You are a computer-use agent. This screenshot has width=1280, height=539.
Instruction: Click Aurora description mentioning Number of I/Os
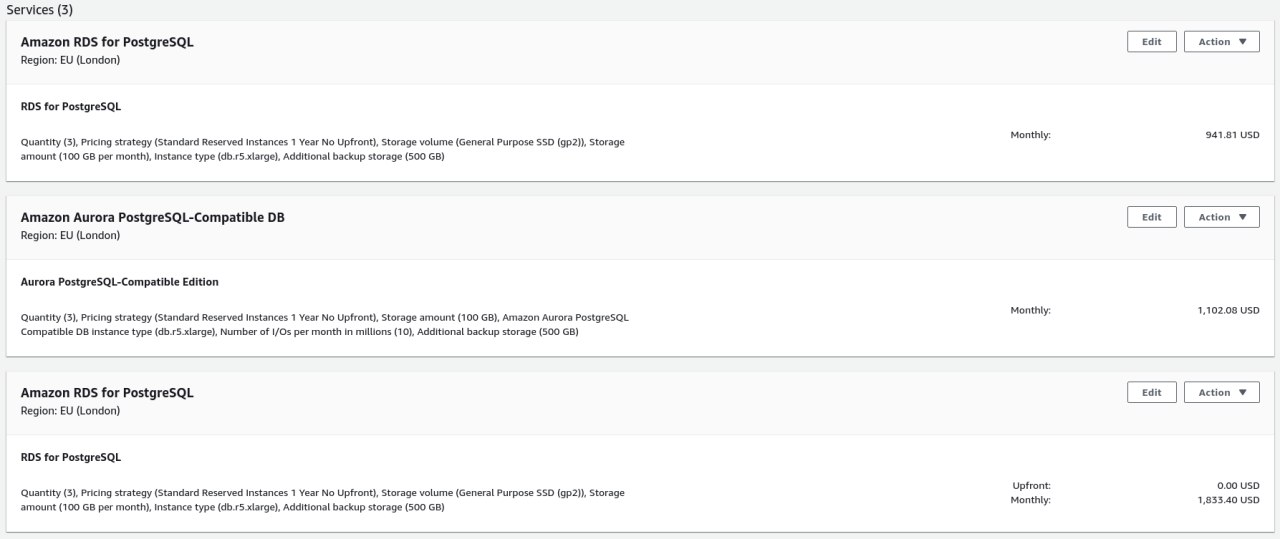(x=325, y=324)
